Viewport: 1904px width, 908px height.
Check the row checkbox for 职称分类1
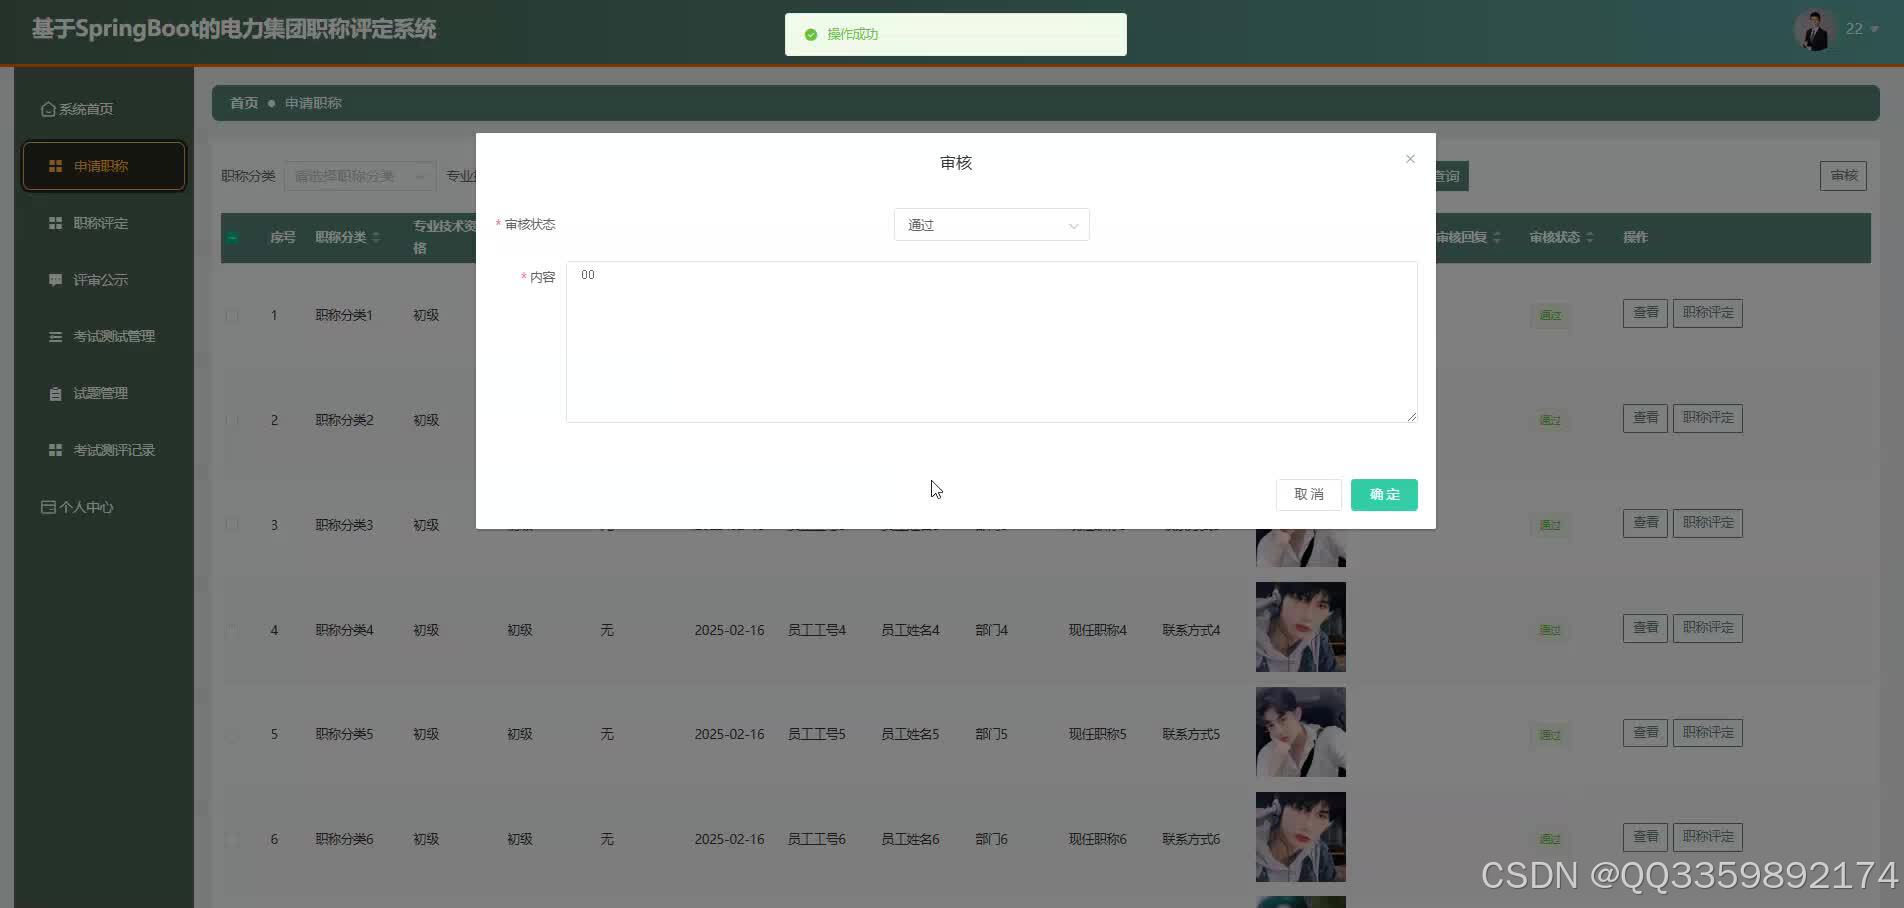[x=232, y=315]
